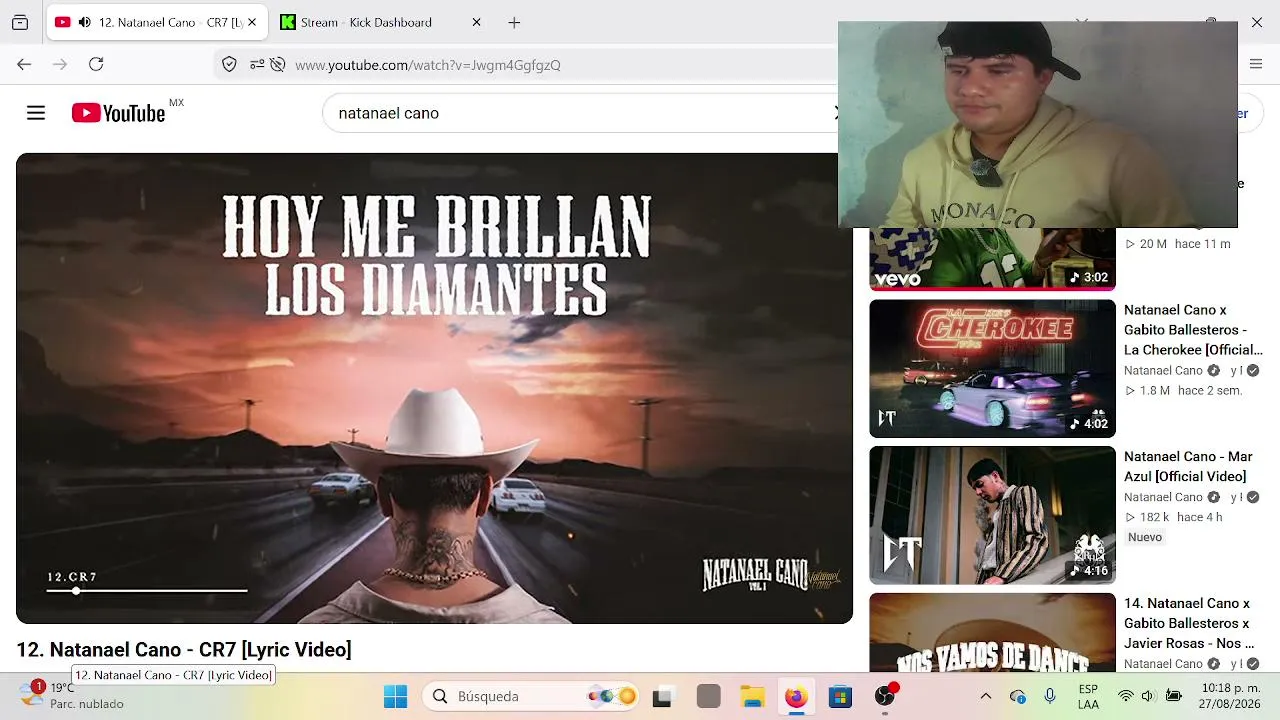Image resolution: width=1280 pixels, height=720 pixels.
Task: Change the ESP LAA keyboard language
Action: (x=1088, y=696)
